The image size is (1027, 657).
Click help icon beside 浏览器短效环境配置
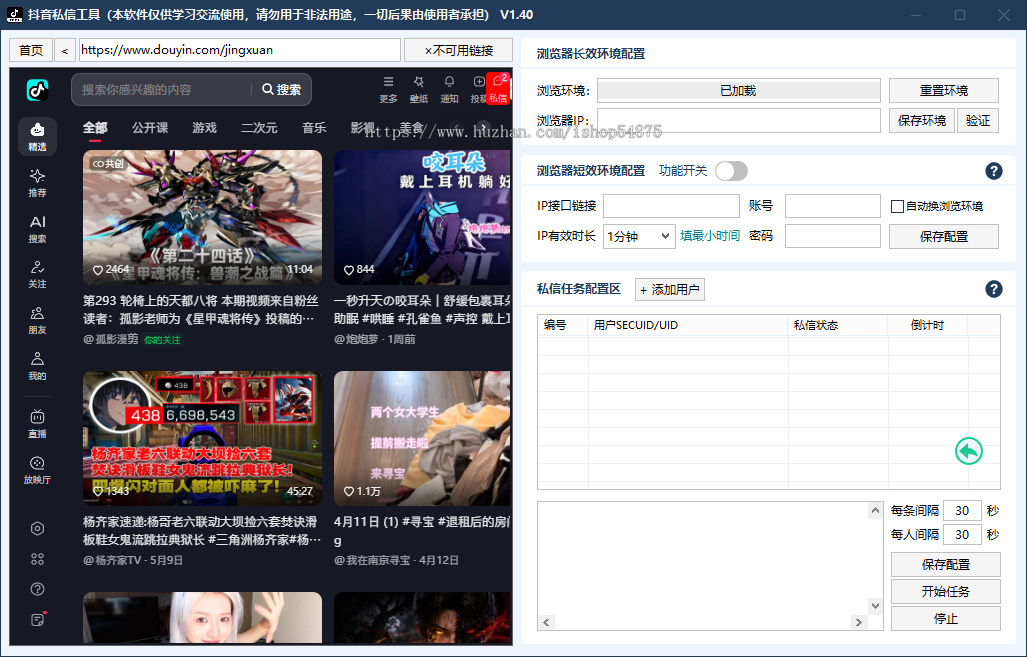(x=994, y=171)
